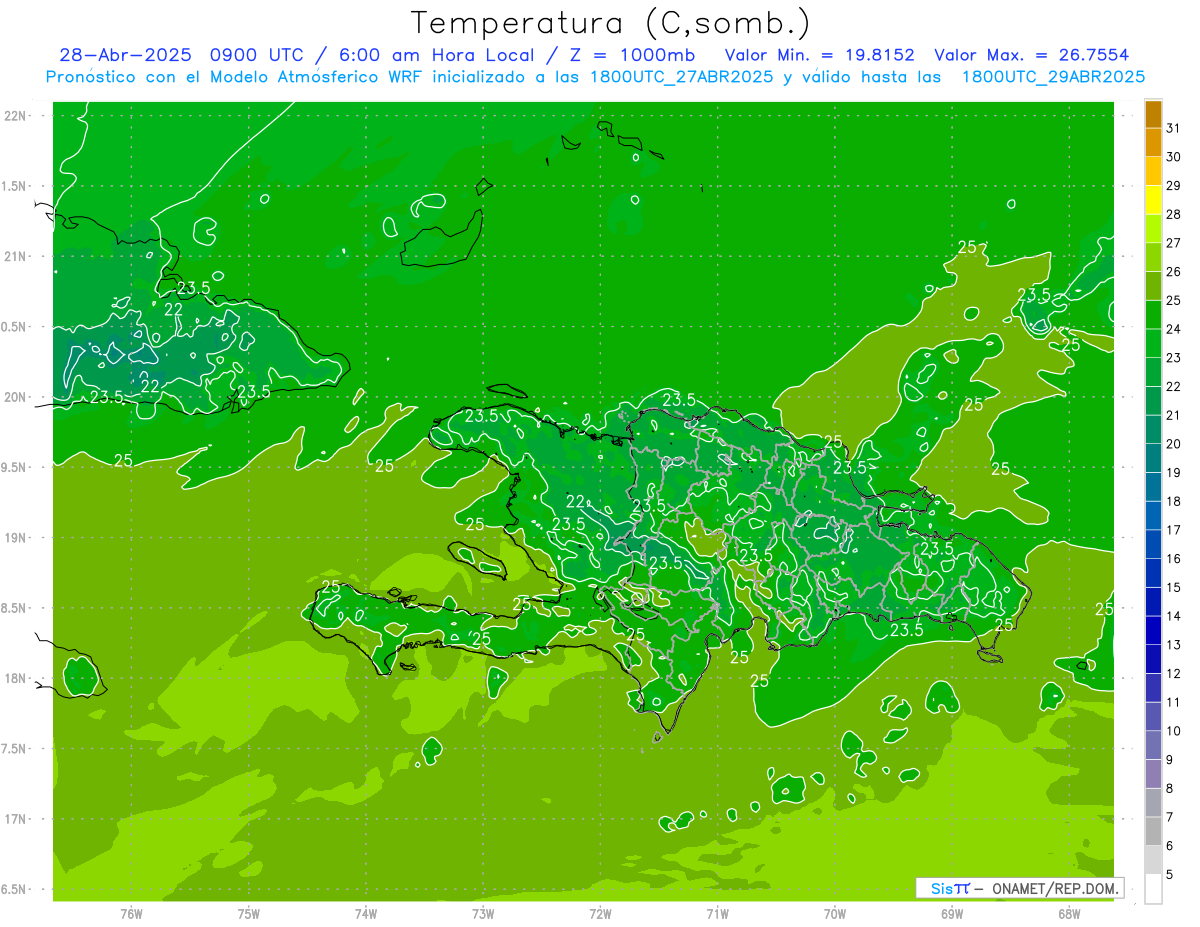Image resolution: width=1200 pixels, height=927 pixels.
Task: Click the color scale label 5
Action: pyautogui.click(x=1170, y=875)
